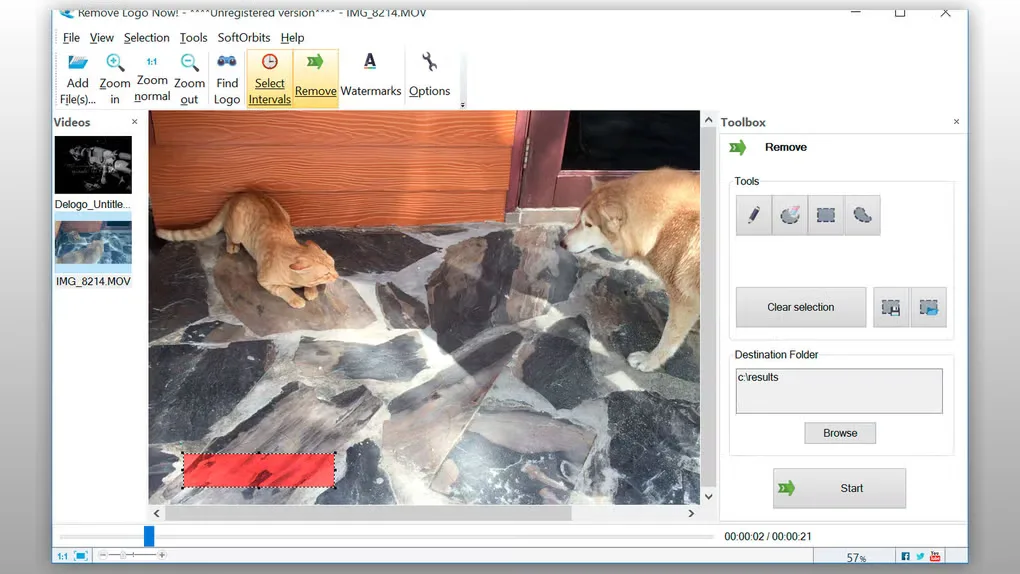Click the Save selection icon

click(891, 307)
